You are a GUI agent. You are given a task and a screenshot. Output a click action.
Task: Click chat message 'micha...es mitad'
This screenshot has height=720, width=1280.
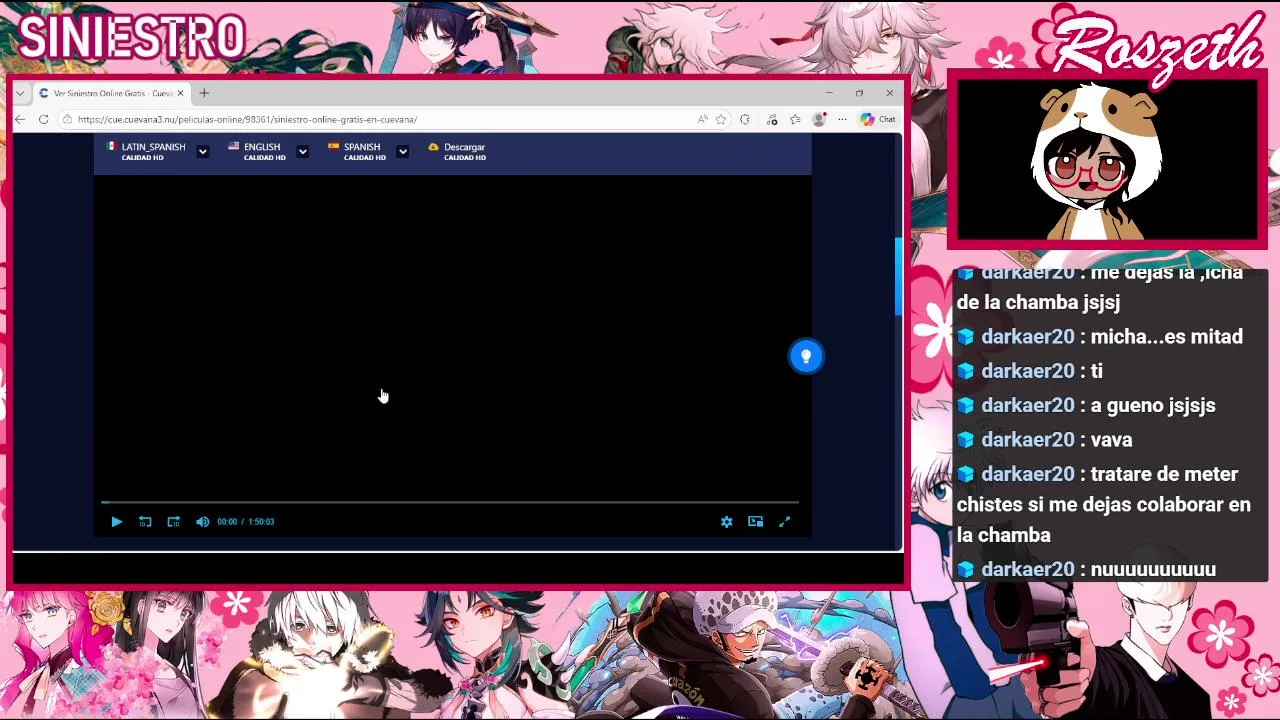pyautogui.click(x=1167, y=337)
